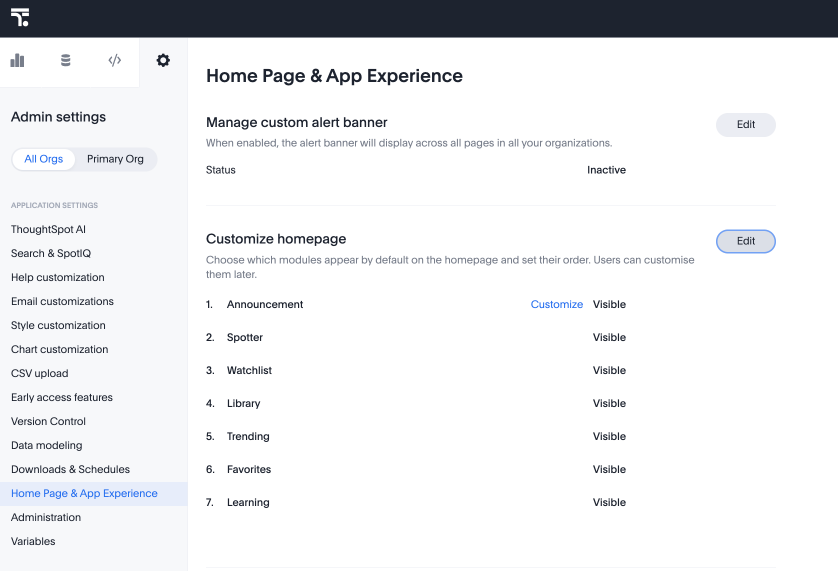
Task: Switch to All Orgs scope
Action: [x=43, y=159]
